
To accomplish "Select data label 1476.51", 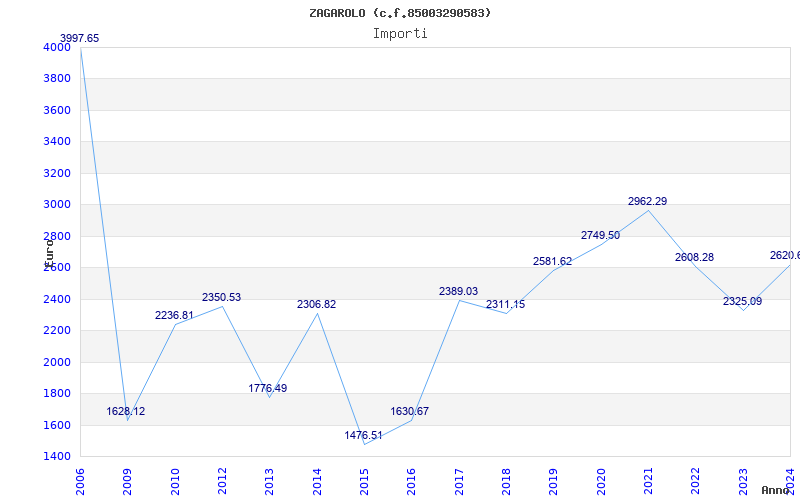I will 363,435.
